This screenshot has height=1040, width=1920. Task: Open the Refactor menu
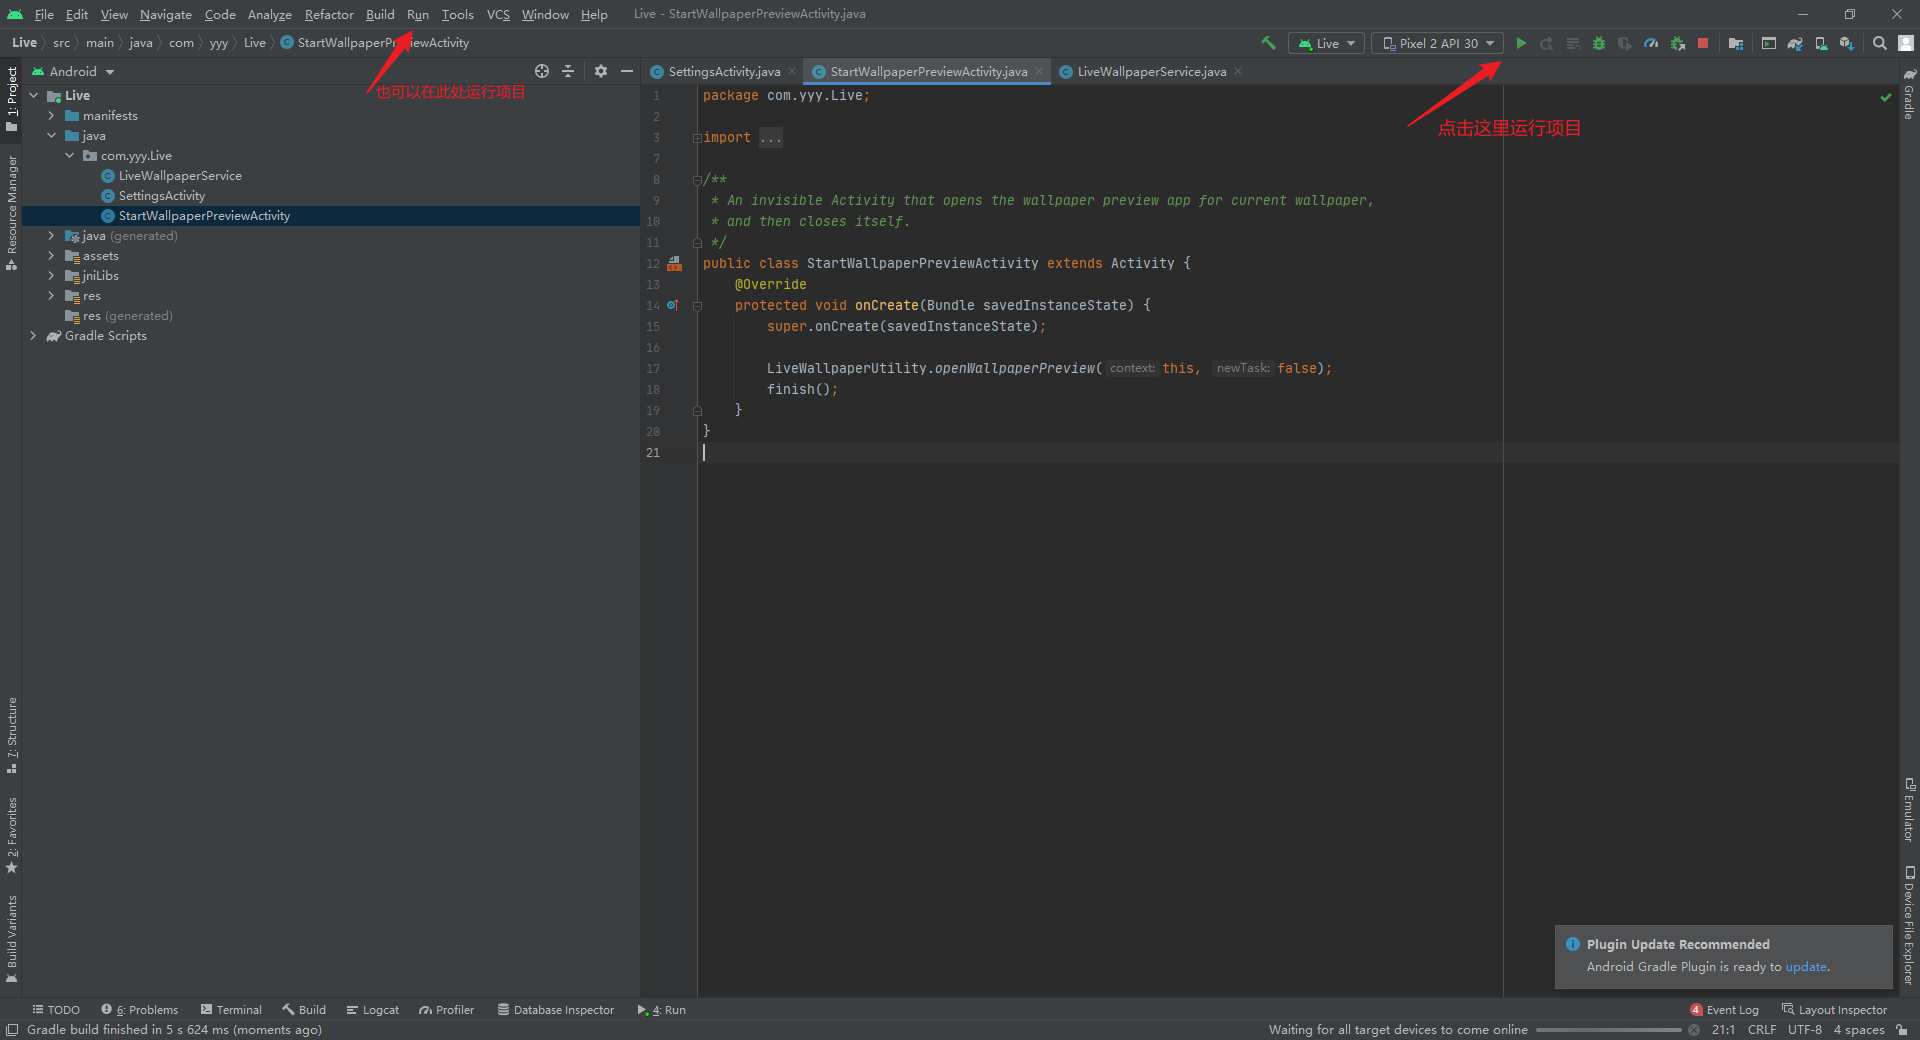(329, 14)
